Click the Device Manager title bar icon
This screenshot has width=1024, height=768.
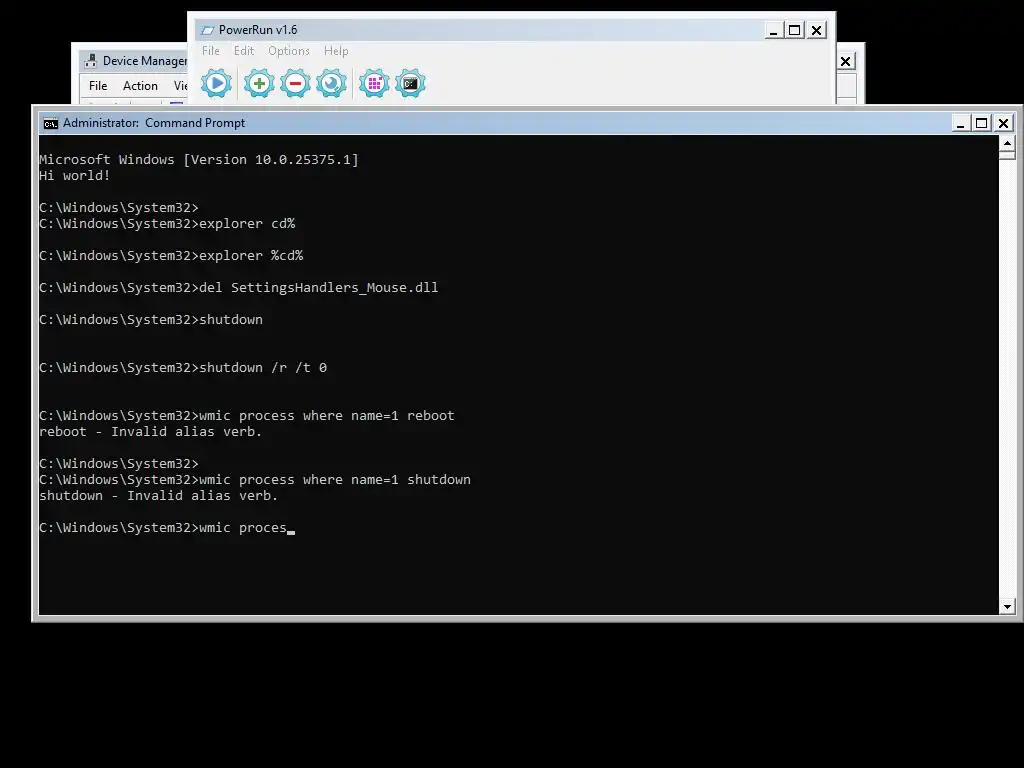[91, 61]
